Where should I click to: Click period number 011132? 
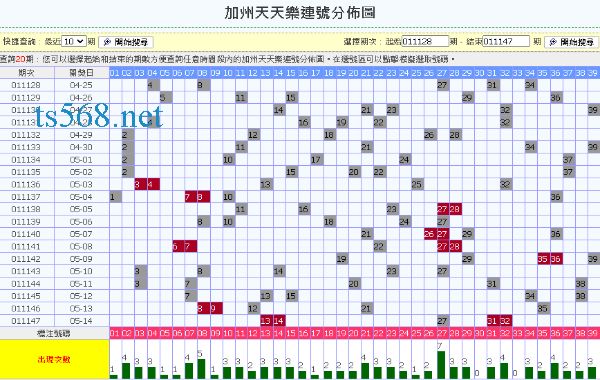click(x=26, y=135)
